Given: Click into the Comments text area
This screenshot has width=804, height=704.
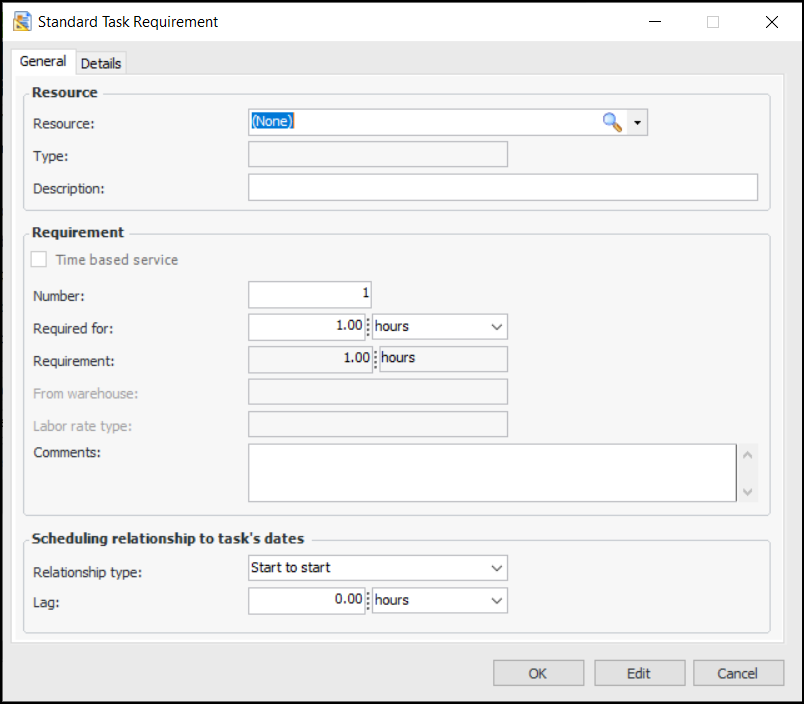Looking at the screenshot, I should [491, 472].
